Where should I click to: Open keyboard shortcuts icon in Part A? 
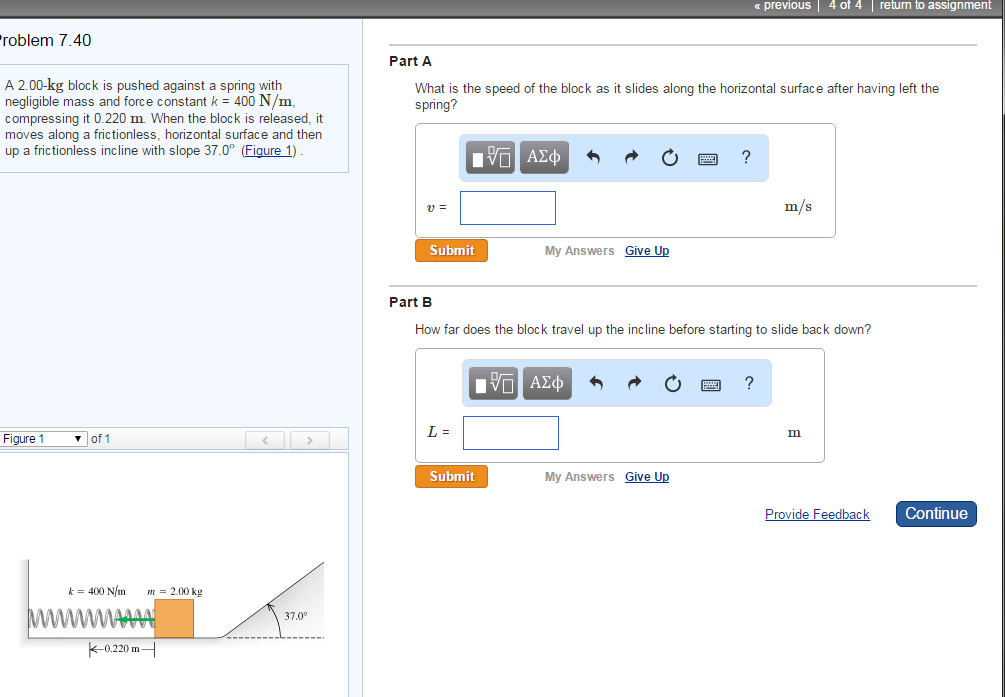click(708, 157)
